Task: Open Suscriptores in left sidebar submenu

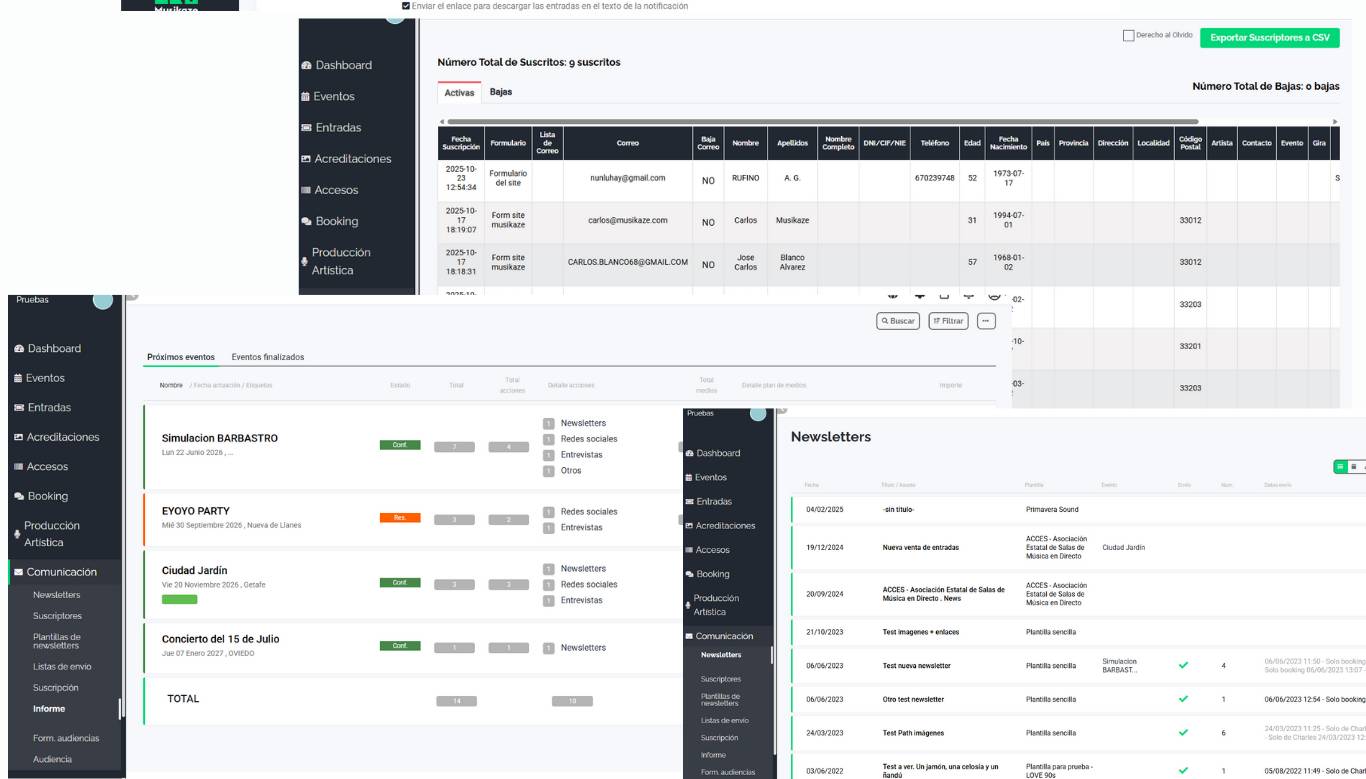Action: click(x=57, y=616)
